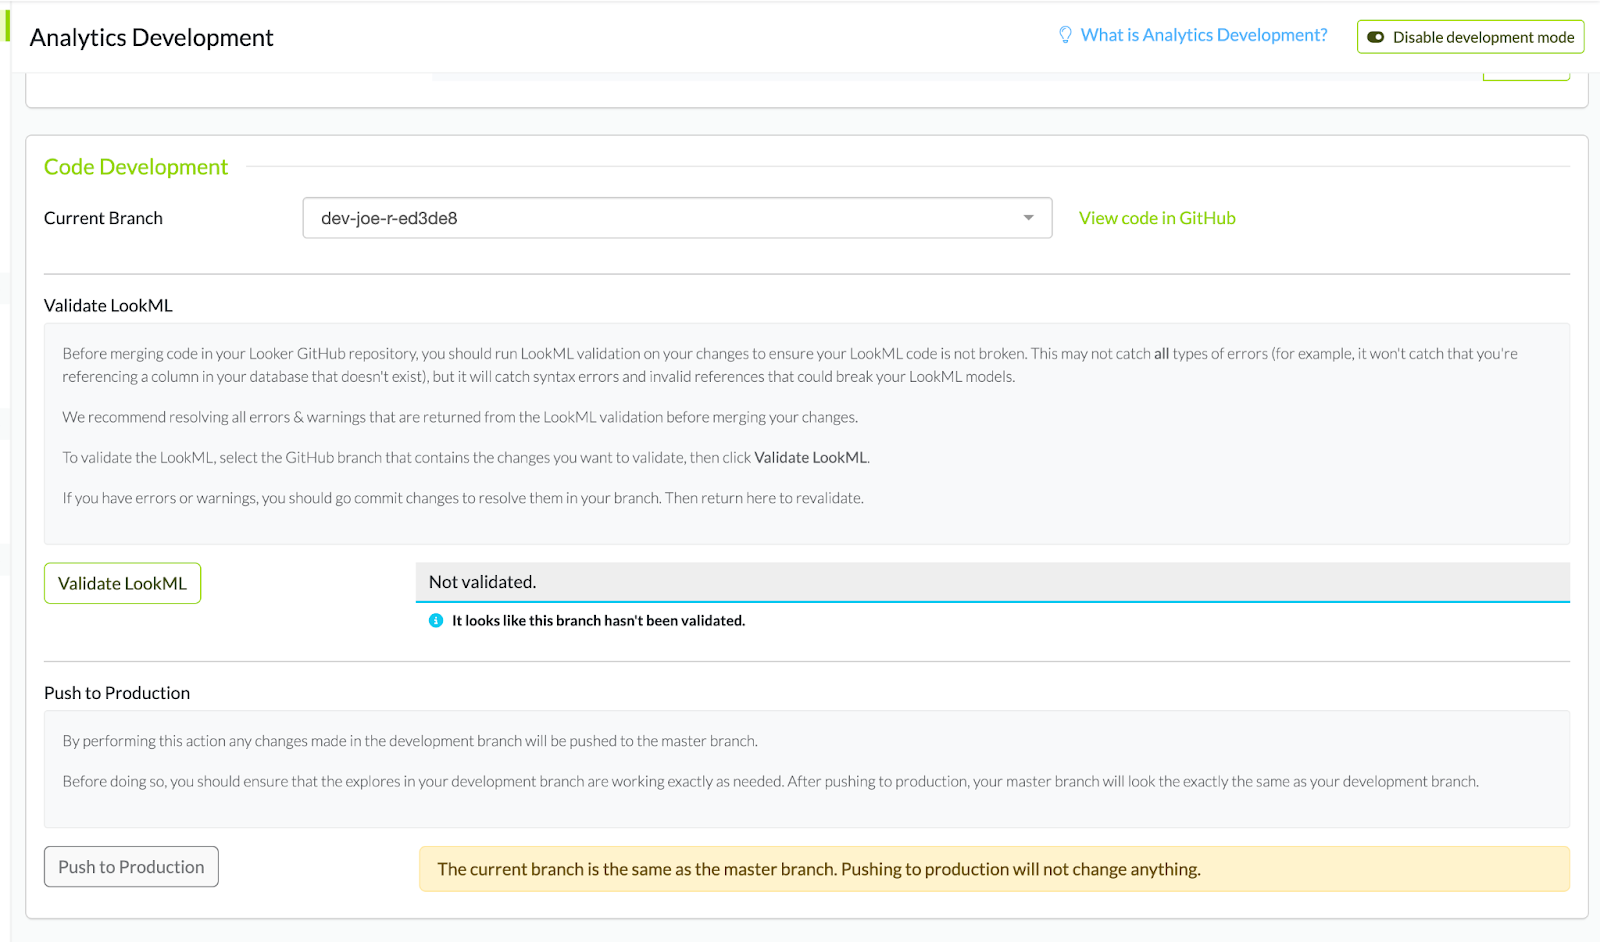
Task: Click the Analytics Development page title
Action: pyautogui.click(x=151, y=38)
